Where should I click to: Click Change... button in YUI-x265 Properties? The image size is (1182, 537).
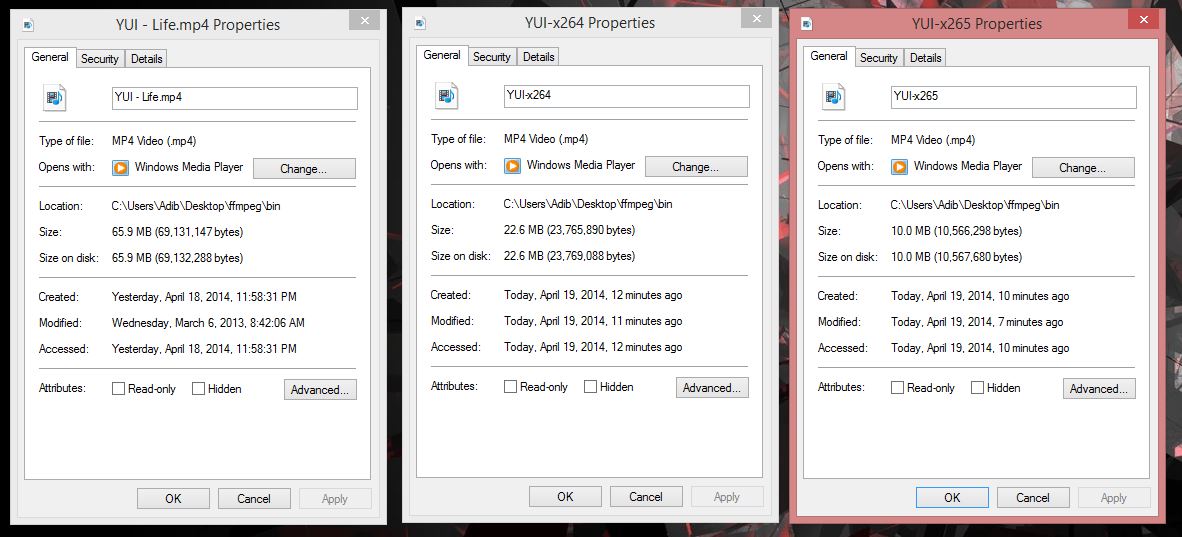click(x=1082, y=167)
